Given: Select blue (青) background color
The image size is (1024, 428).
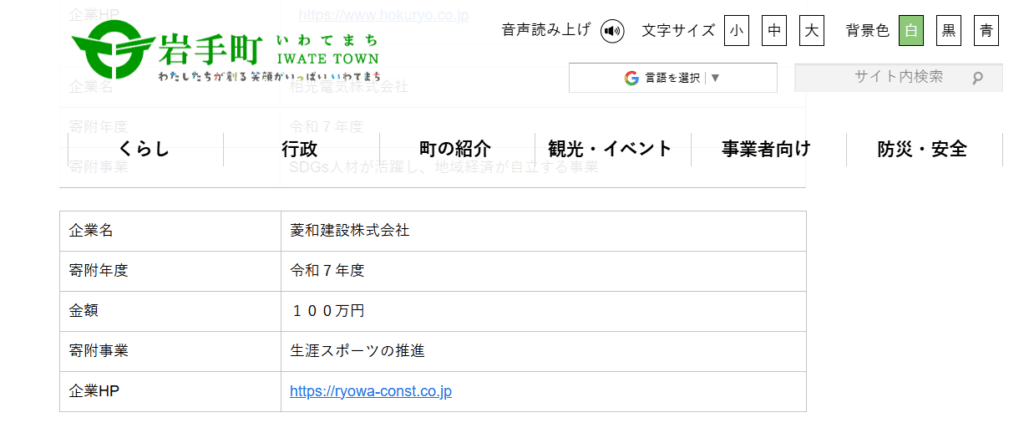Looking at the screenshot, I should click(986, 31).
